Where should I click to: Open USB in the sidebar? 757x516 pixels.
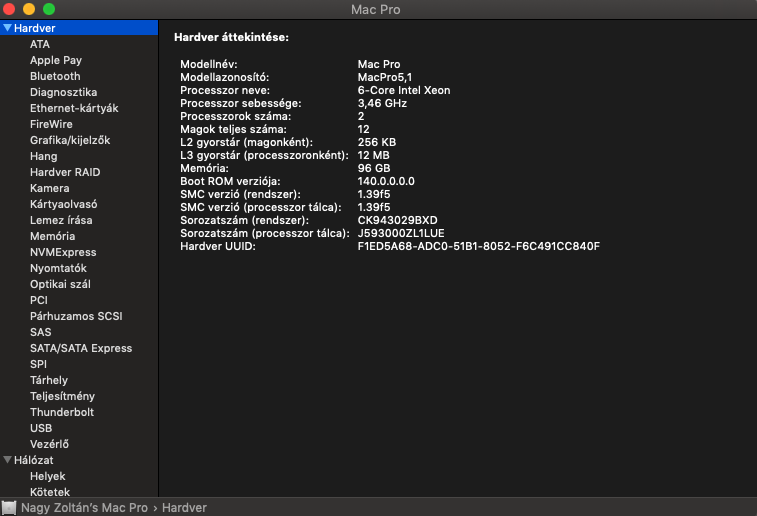41,428
